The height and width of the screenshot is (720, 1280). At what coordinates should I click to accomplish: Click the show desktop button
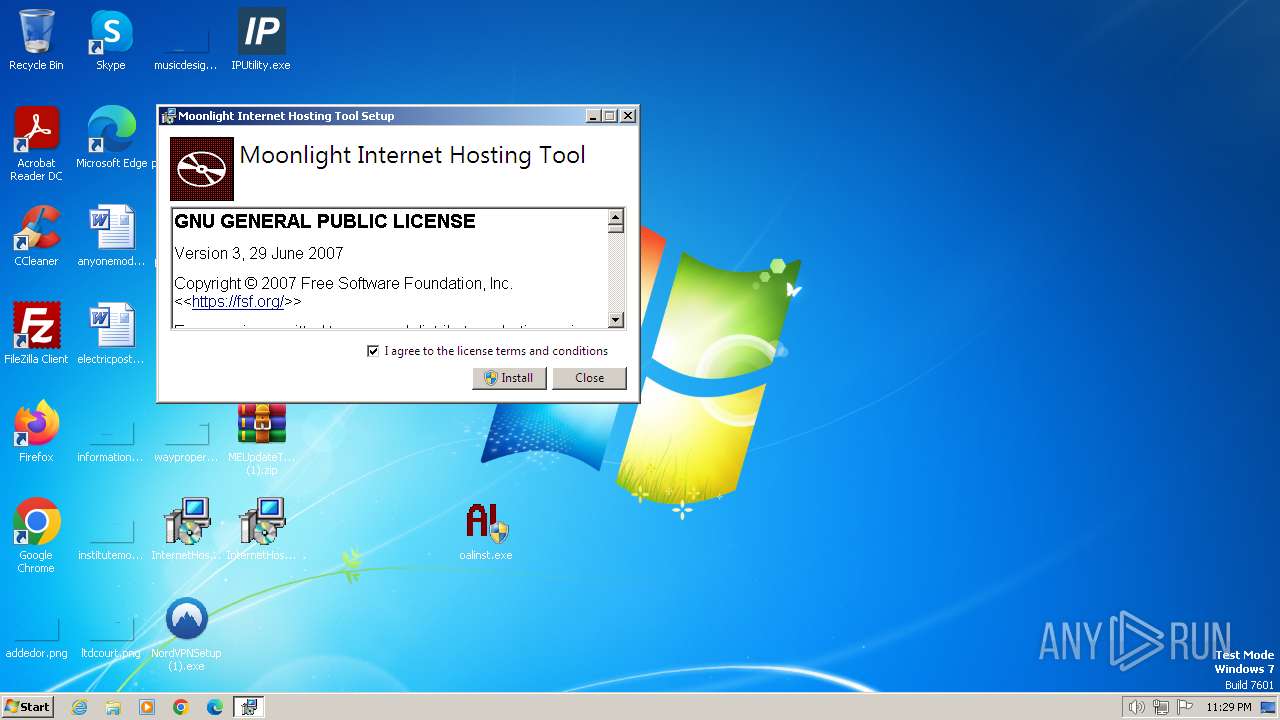(1270, 707)
